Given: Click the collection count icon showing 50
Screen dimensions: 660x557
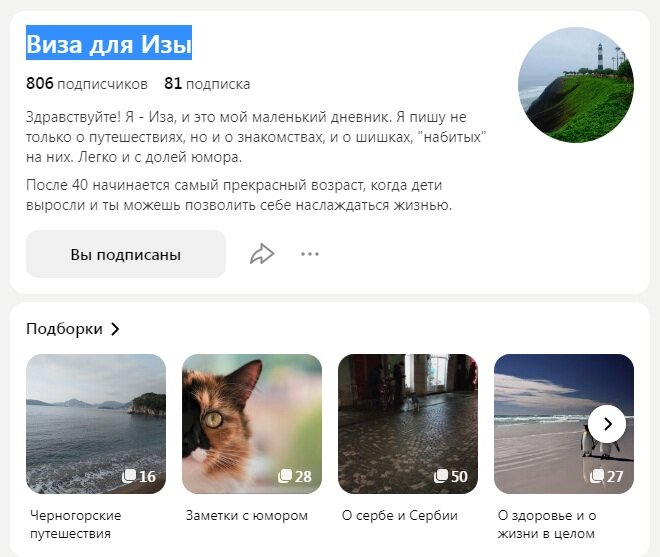Looking at the screenshot, I should [x=441, y=476].
